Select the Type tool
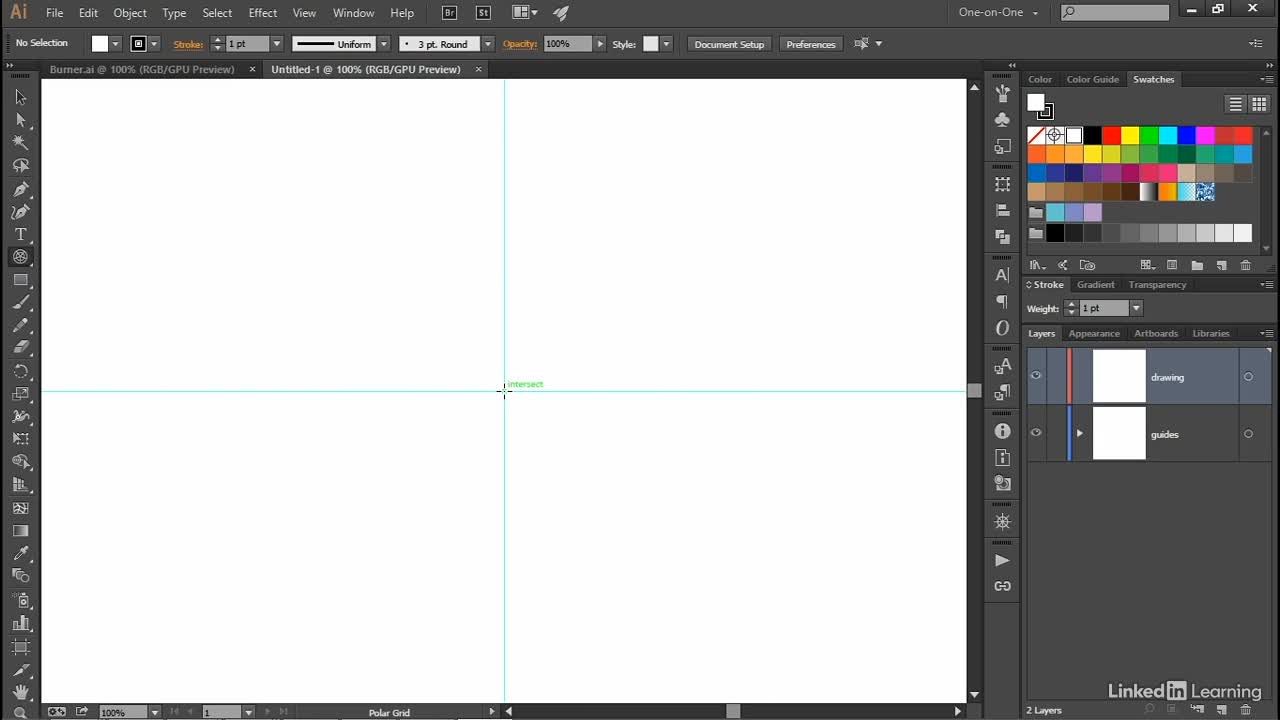Image resolution: width=1280 pixels, height=720 pixels. coord(20,234)
